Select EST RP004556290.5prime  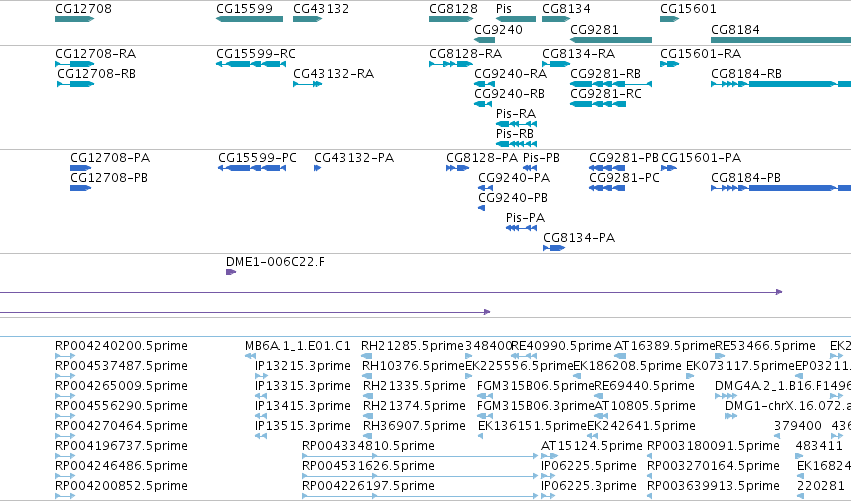pyautogui.click(x=65, y=416)
